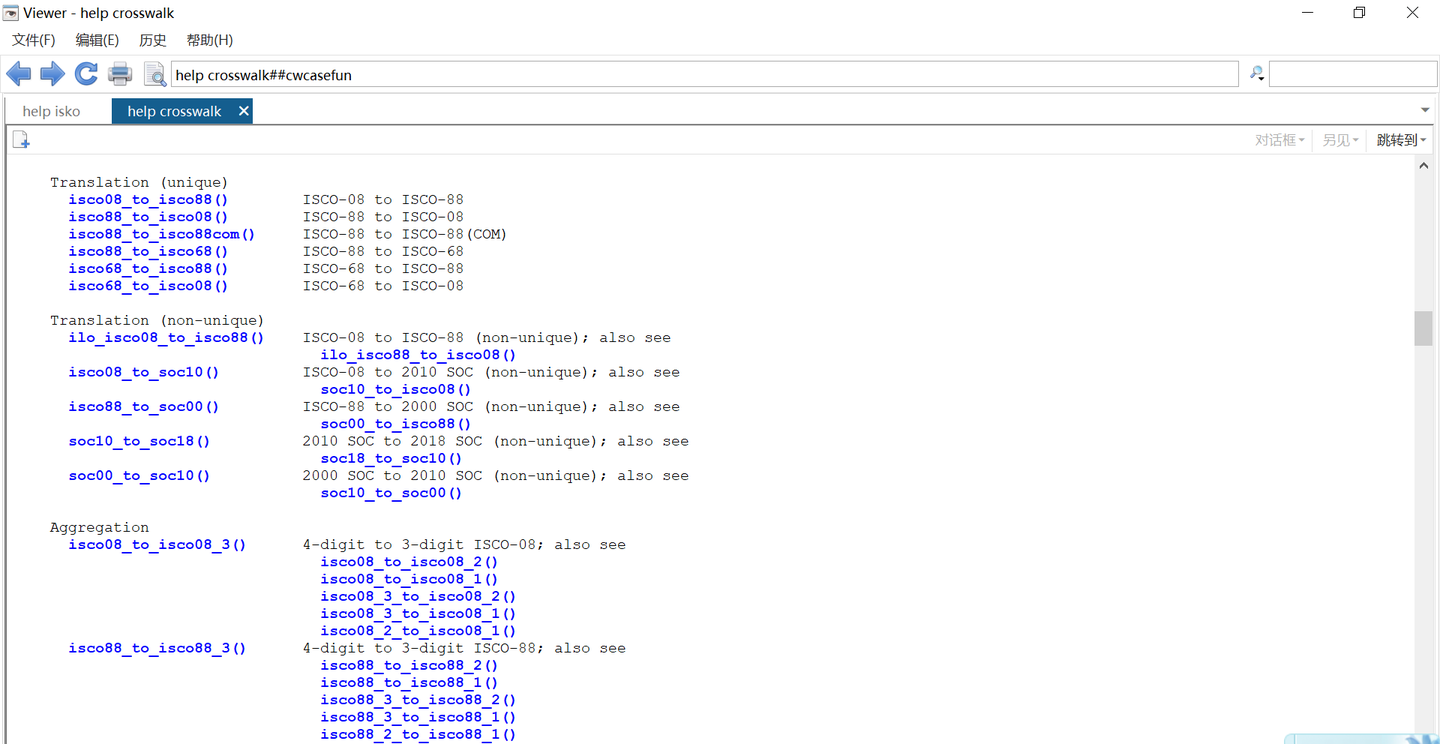Click the find-in-page icon
Image resolution: width=1440 pixels, height=744 pixels.
(155, 74)
